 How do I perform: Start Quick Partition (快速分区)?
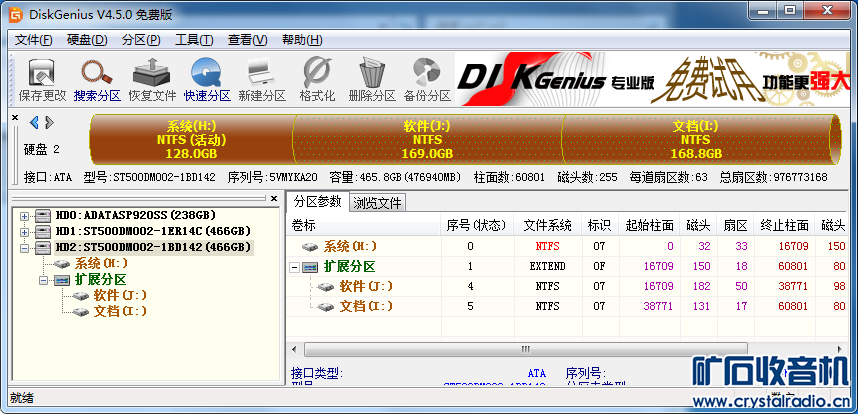tap(207, 80)
